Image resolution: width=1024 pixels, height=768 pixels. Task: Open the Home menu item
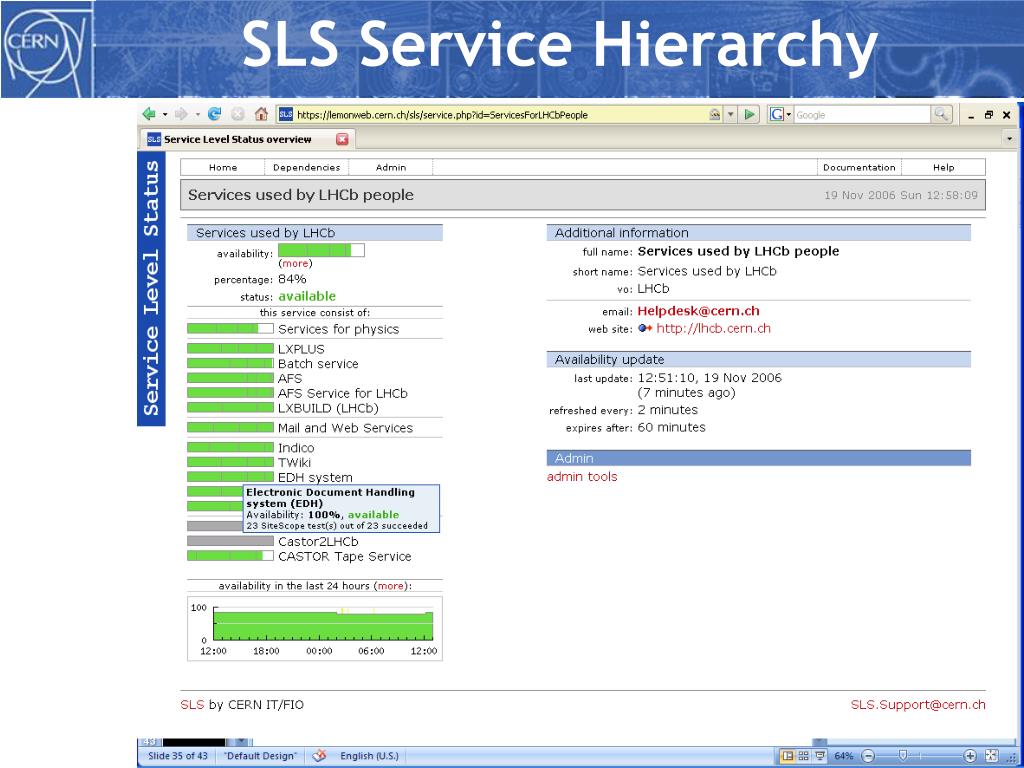(223, 167)
